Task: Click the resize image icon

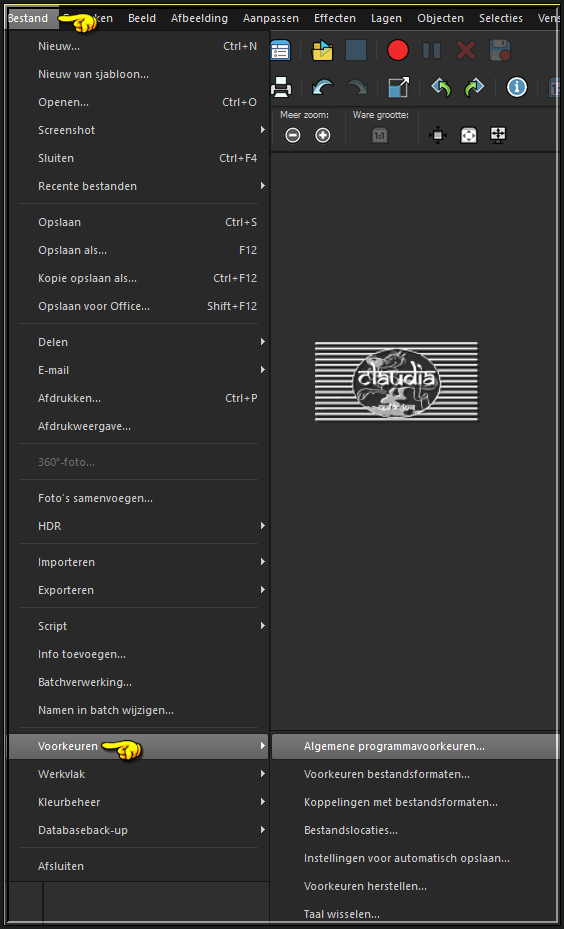Action: [x=399, y=88]
